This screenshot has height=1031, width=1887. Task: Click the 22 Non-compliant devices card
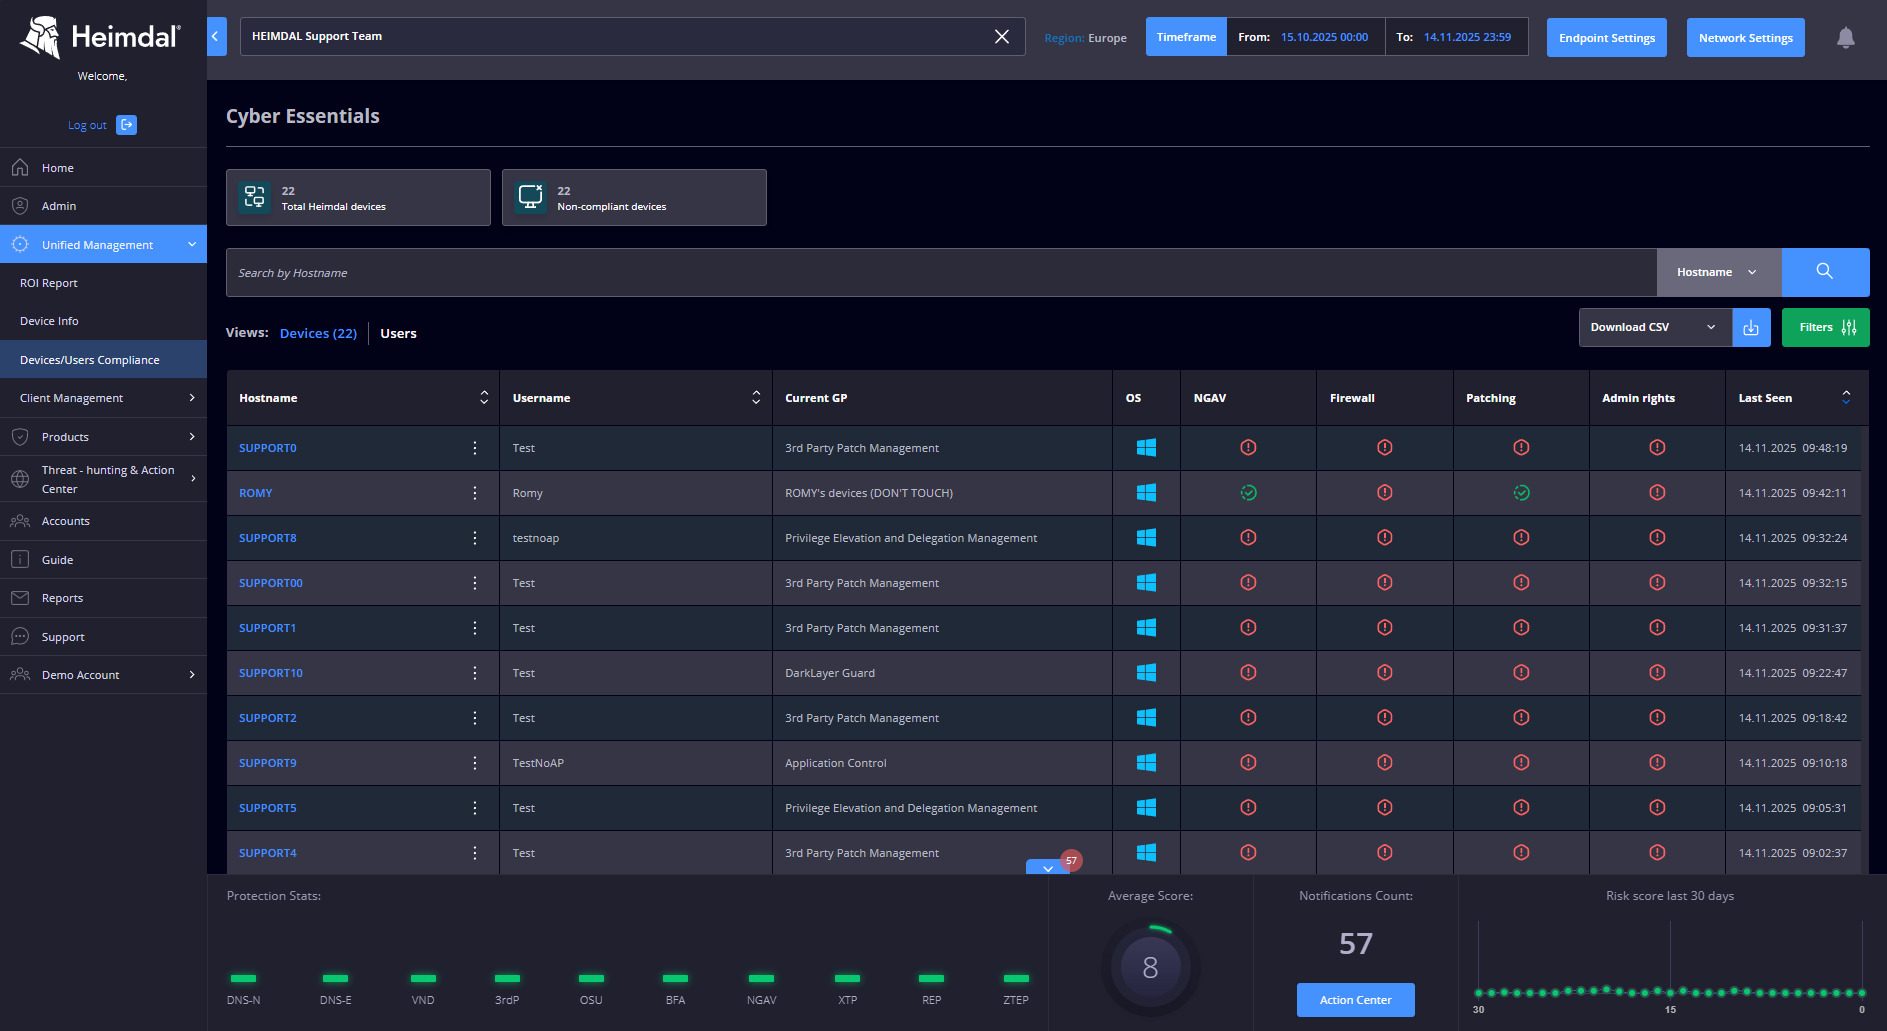coord(634,197)
